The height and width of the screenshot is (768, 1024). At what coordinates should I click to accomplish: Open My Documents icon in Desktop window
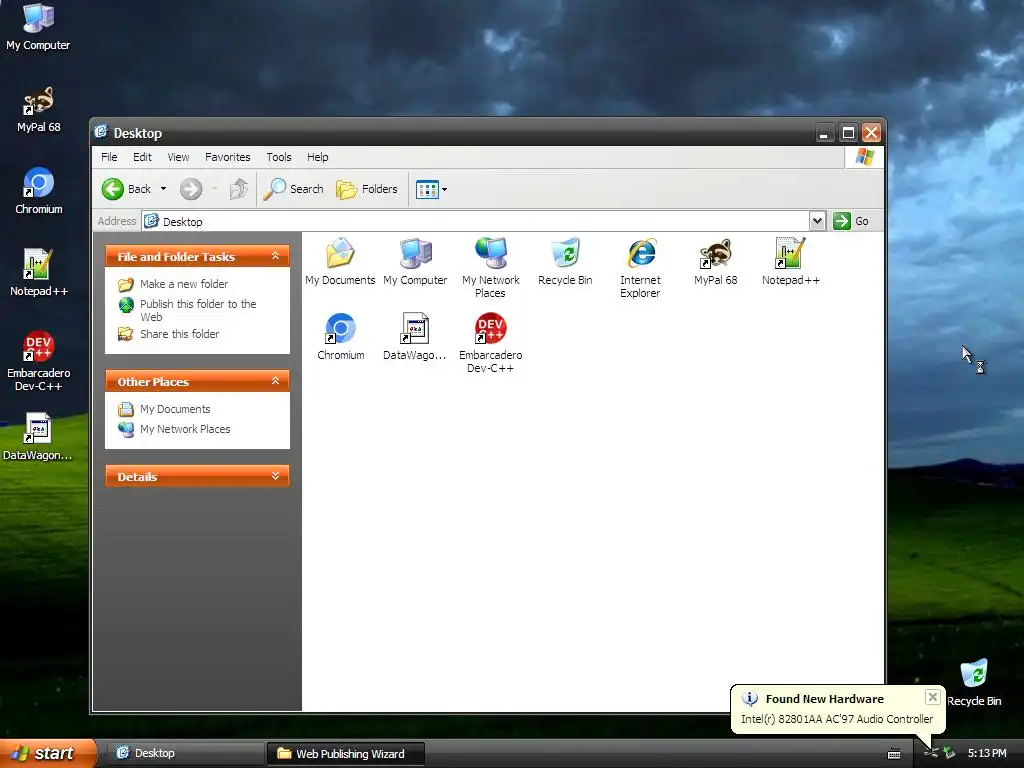[x=340, y=262]
